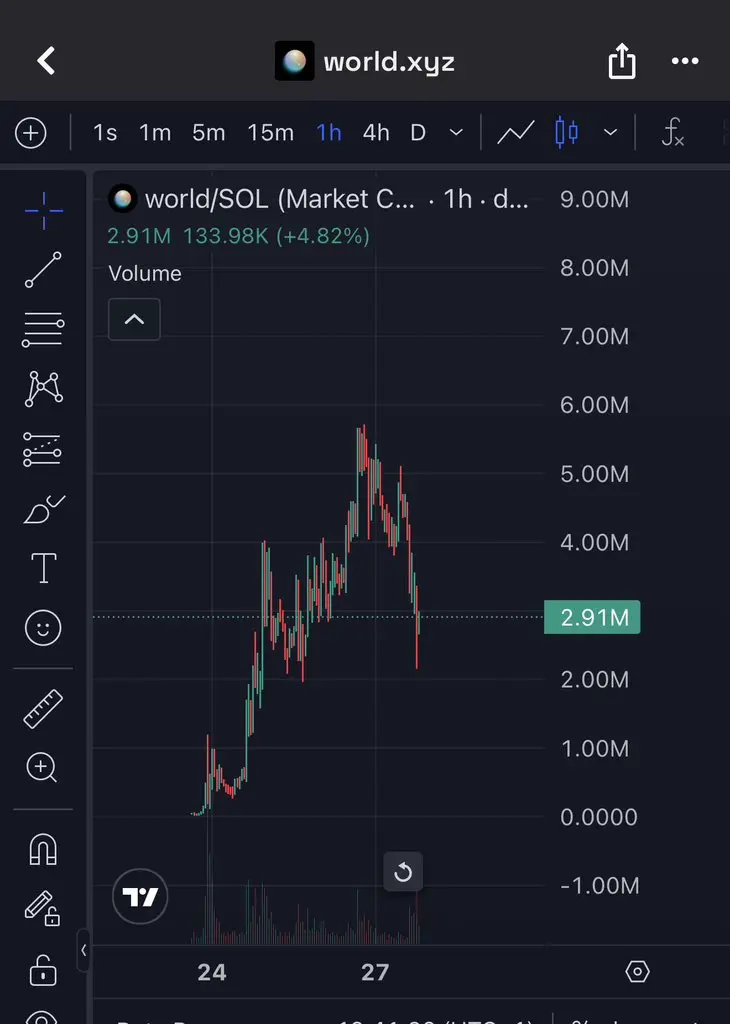This screenshot has width=730, height=1024.
Task: Open chart settings hexagon icon
Action: pos(637,972)
